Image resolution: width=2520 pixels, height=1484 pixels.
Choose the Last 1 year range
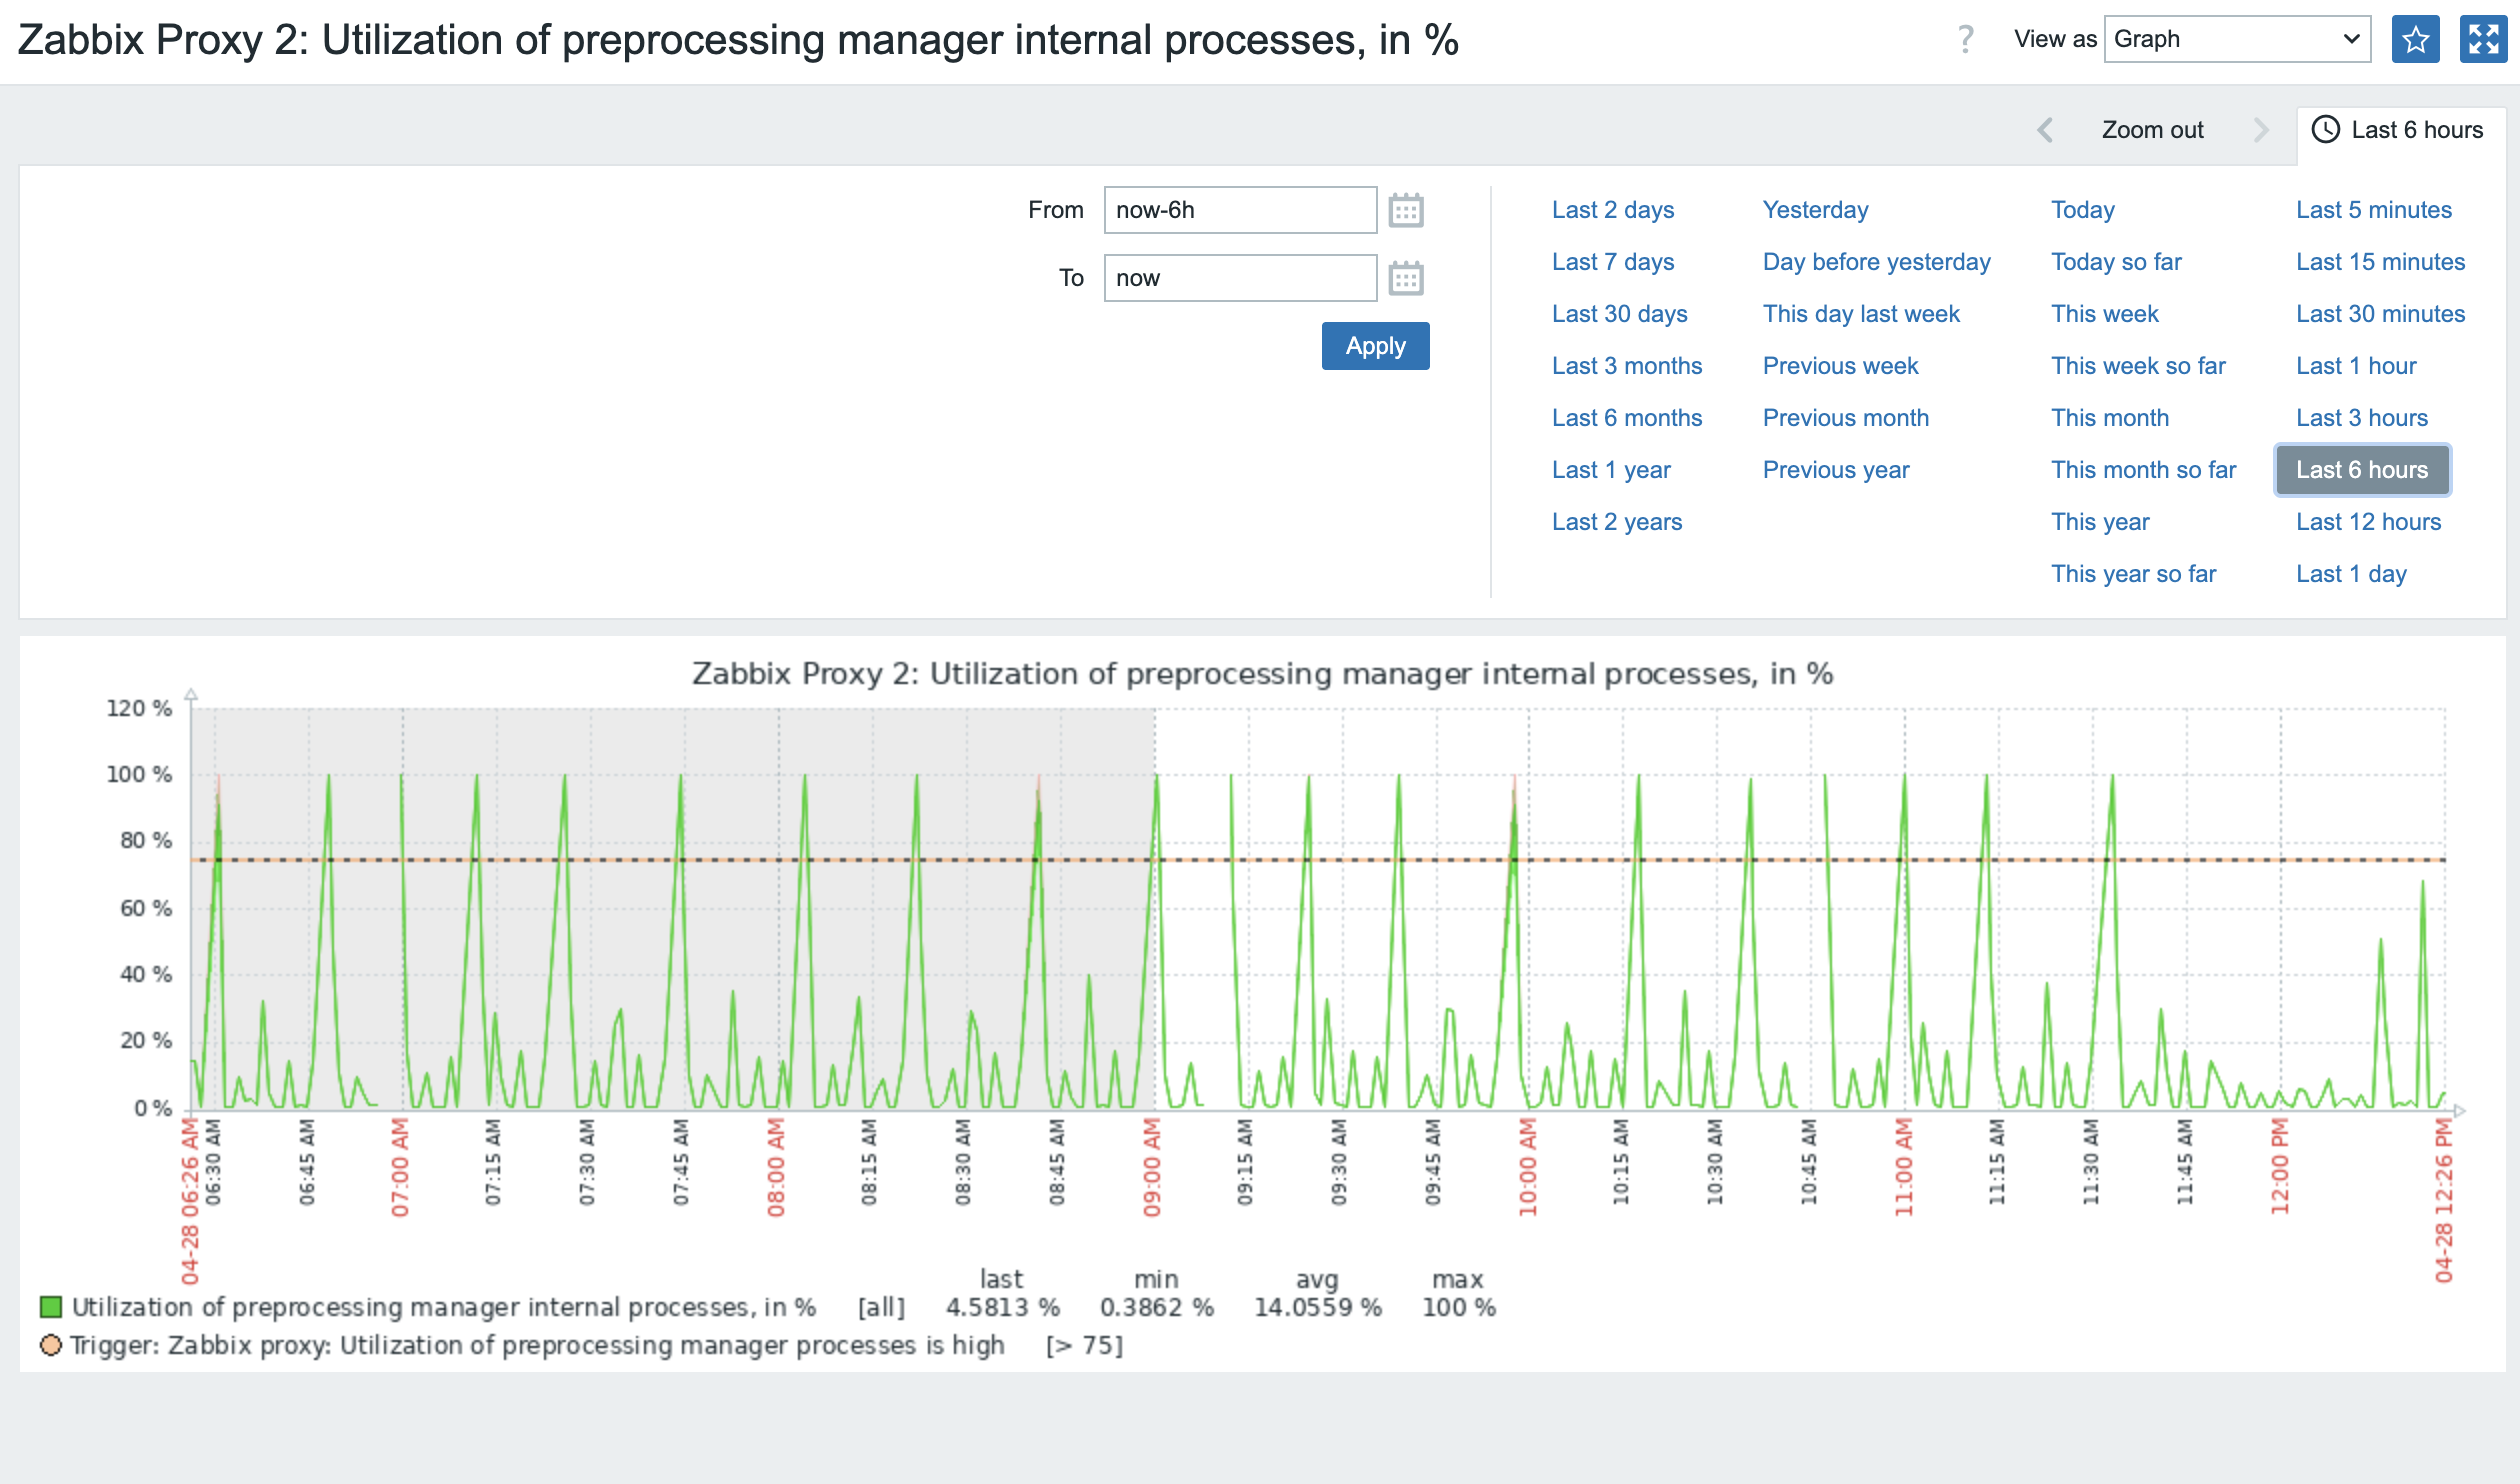[1611, 470]
